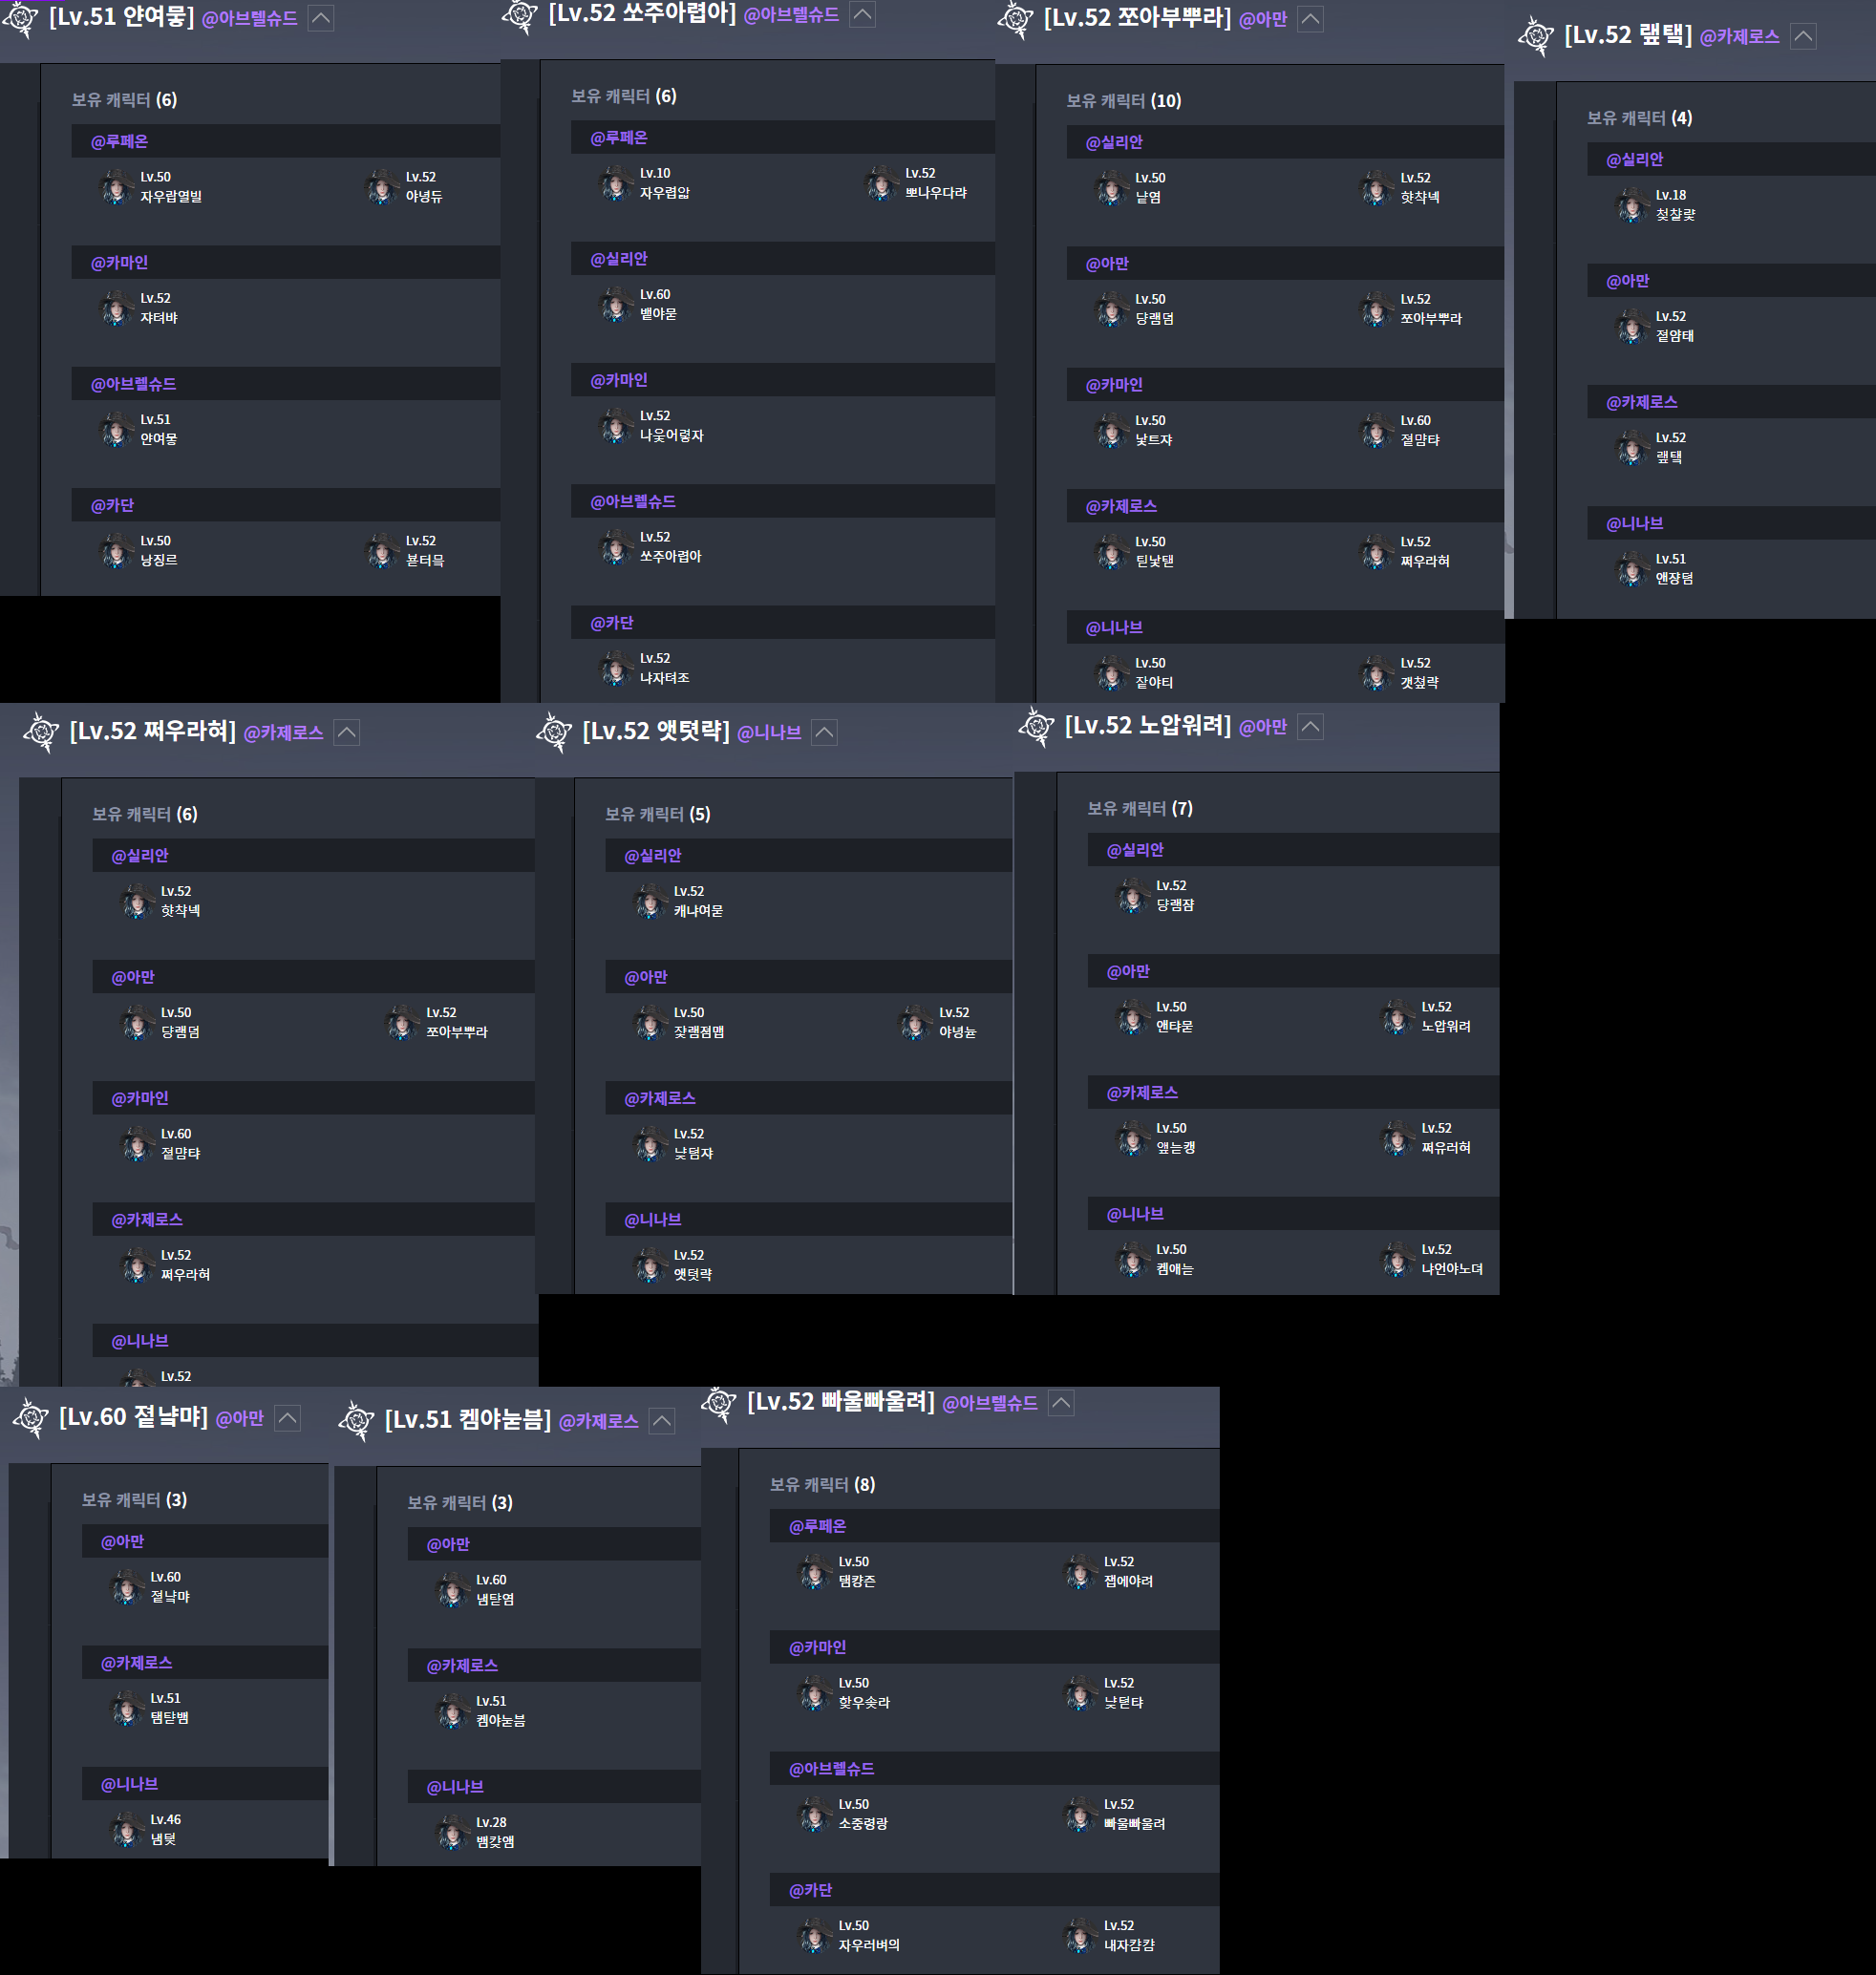Collapse the Lv.52 쪼아부뿌라 panel arrow

(1310, 19)
